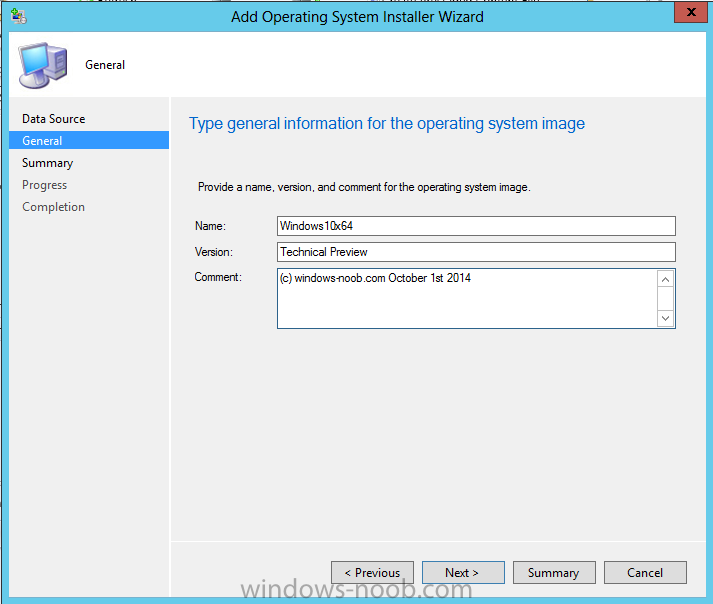Cancel the wizard
This screenshot has width=713, height=604.
[645, 573]
